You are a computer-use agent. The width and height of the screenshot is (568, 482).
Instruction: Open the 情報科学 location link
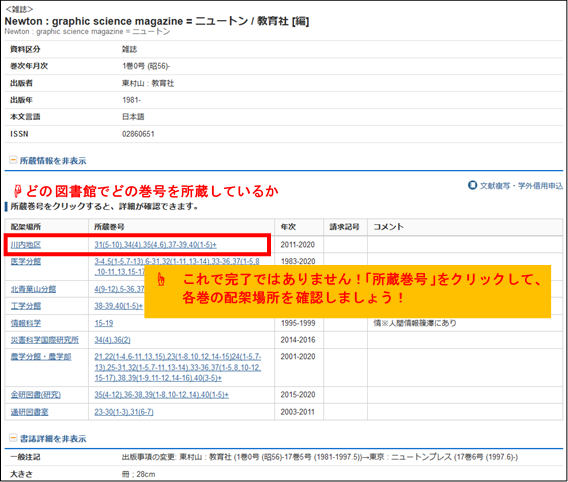click(26, 323)
